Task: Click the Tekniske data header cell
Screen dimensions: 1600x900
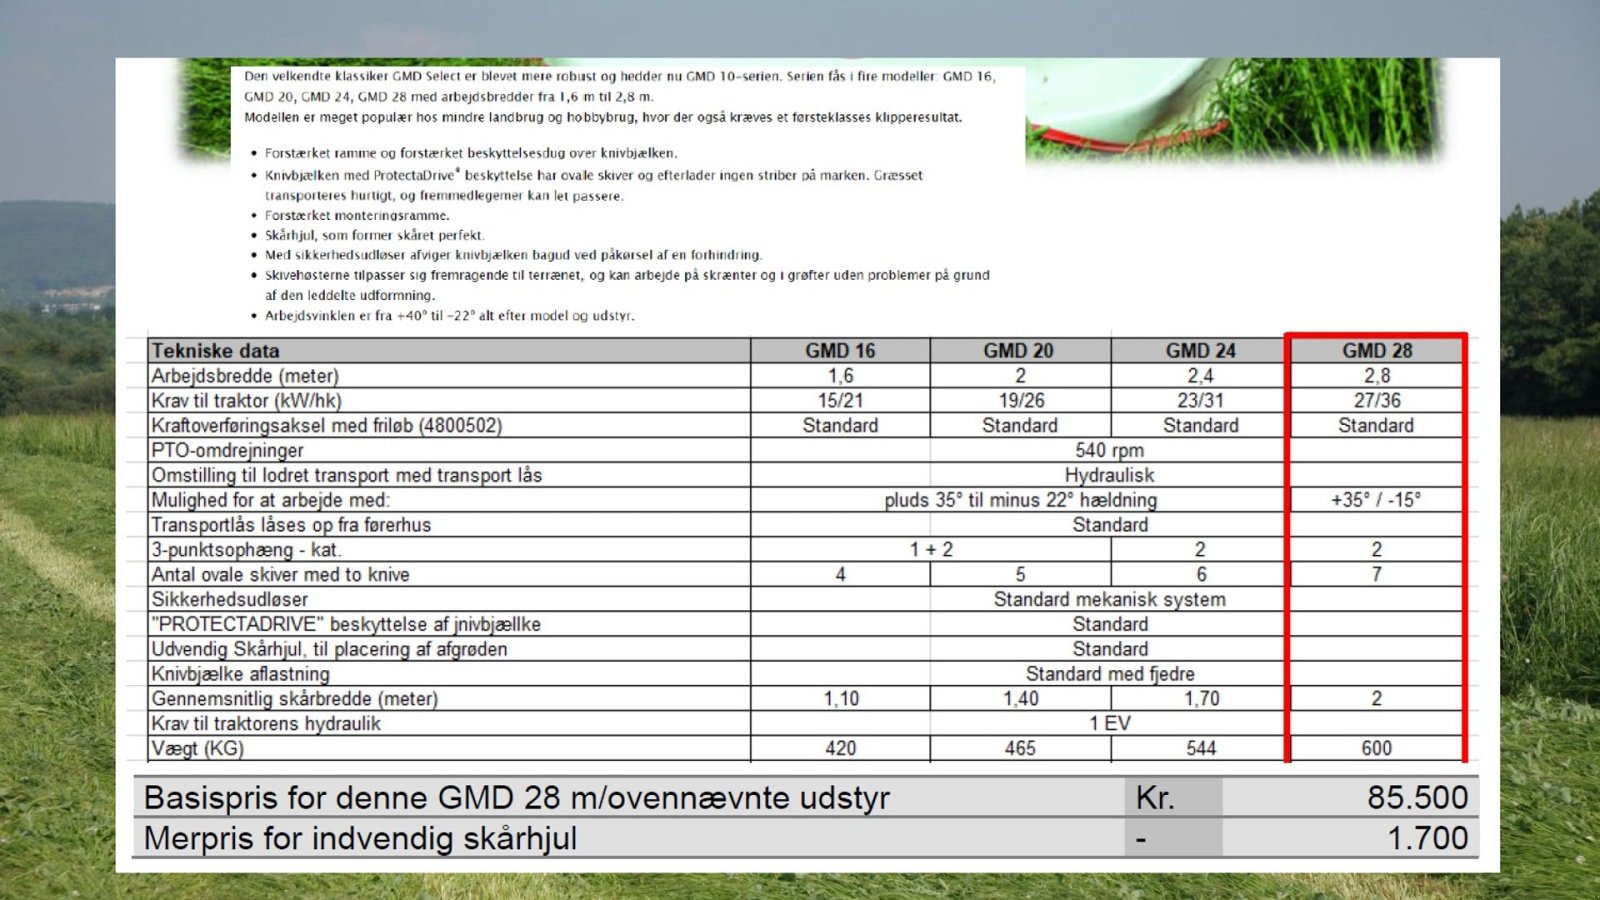Action: (x=215, y=351)
